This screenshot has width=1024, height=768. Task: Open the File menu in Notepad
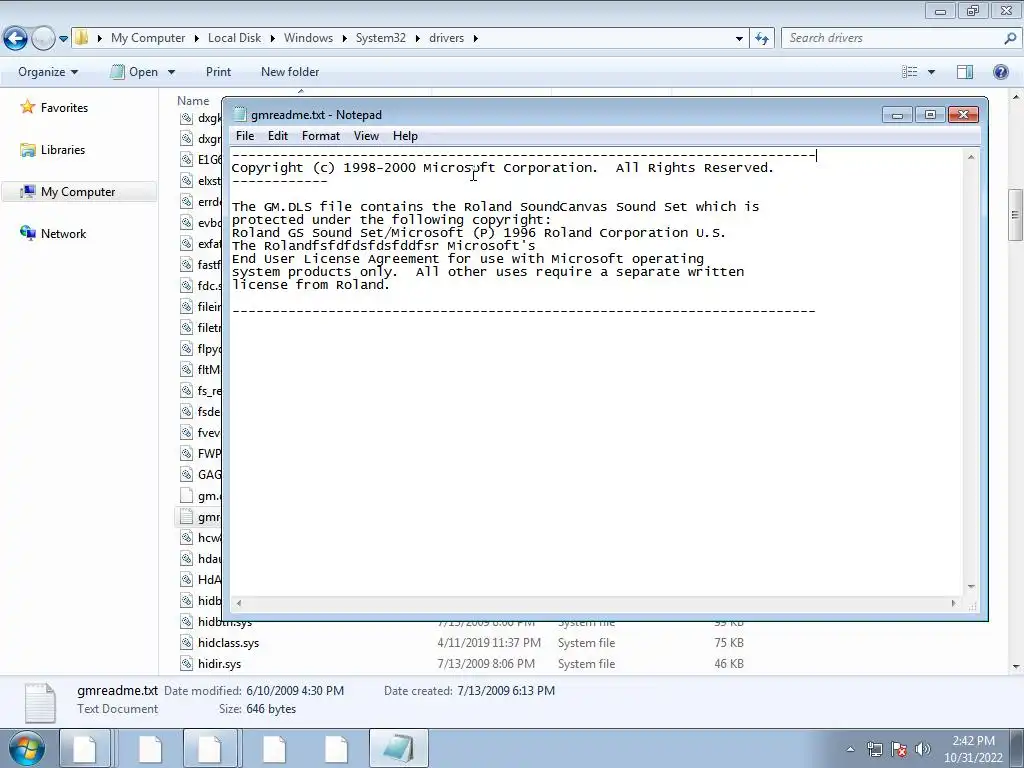pyautogui.click(x=245, y=136)
